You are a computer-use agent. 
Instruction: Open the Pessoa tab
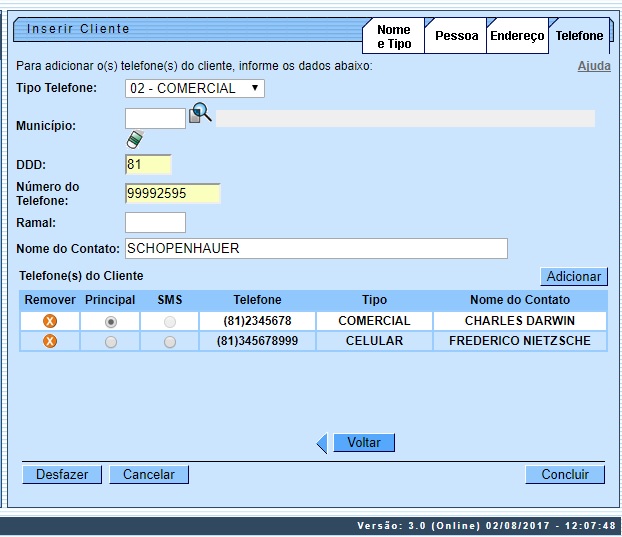(456, 36)
